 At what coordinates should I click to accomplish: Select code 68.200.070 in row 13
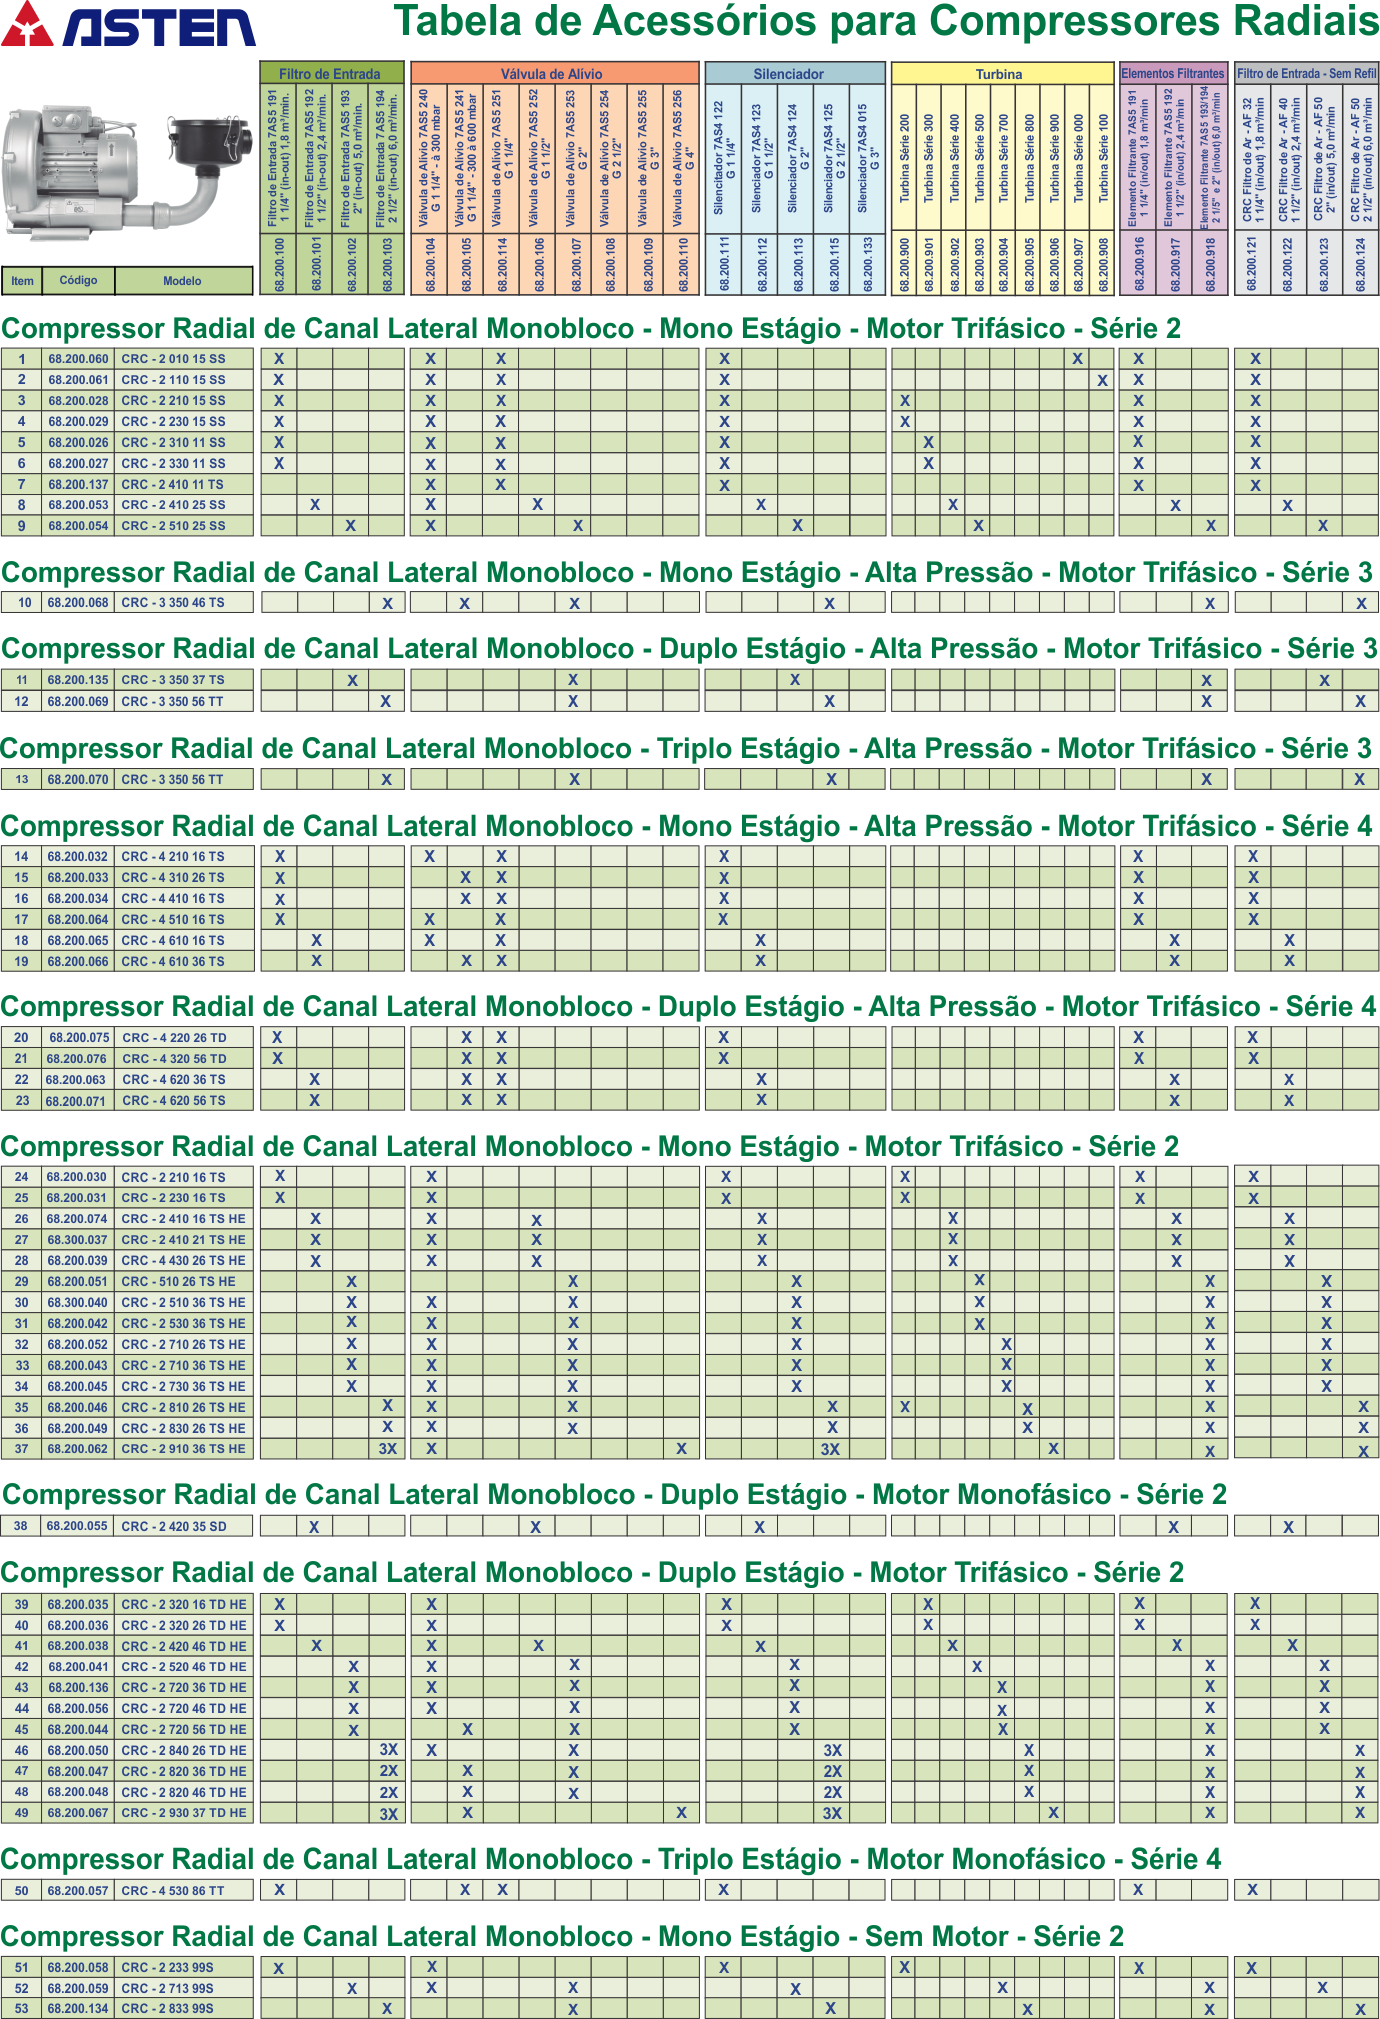pos(78,779)
